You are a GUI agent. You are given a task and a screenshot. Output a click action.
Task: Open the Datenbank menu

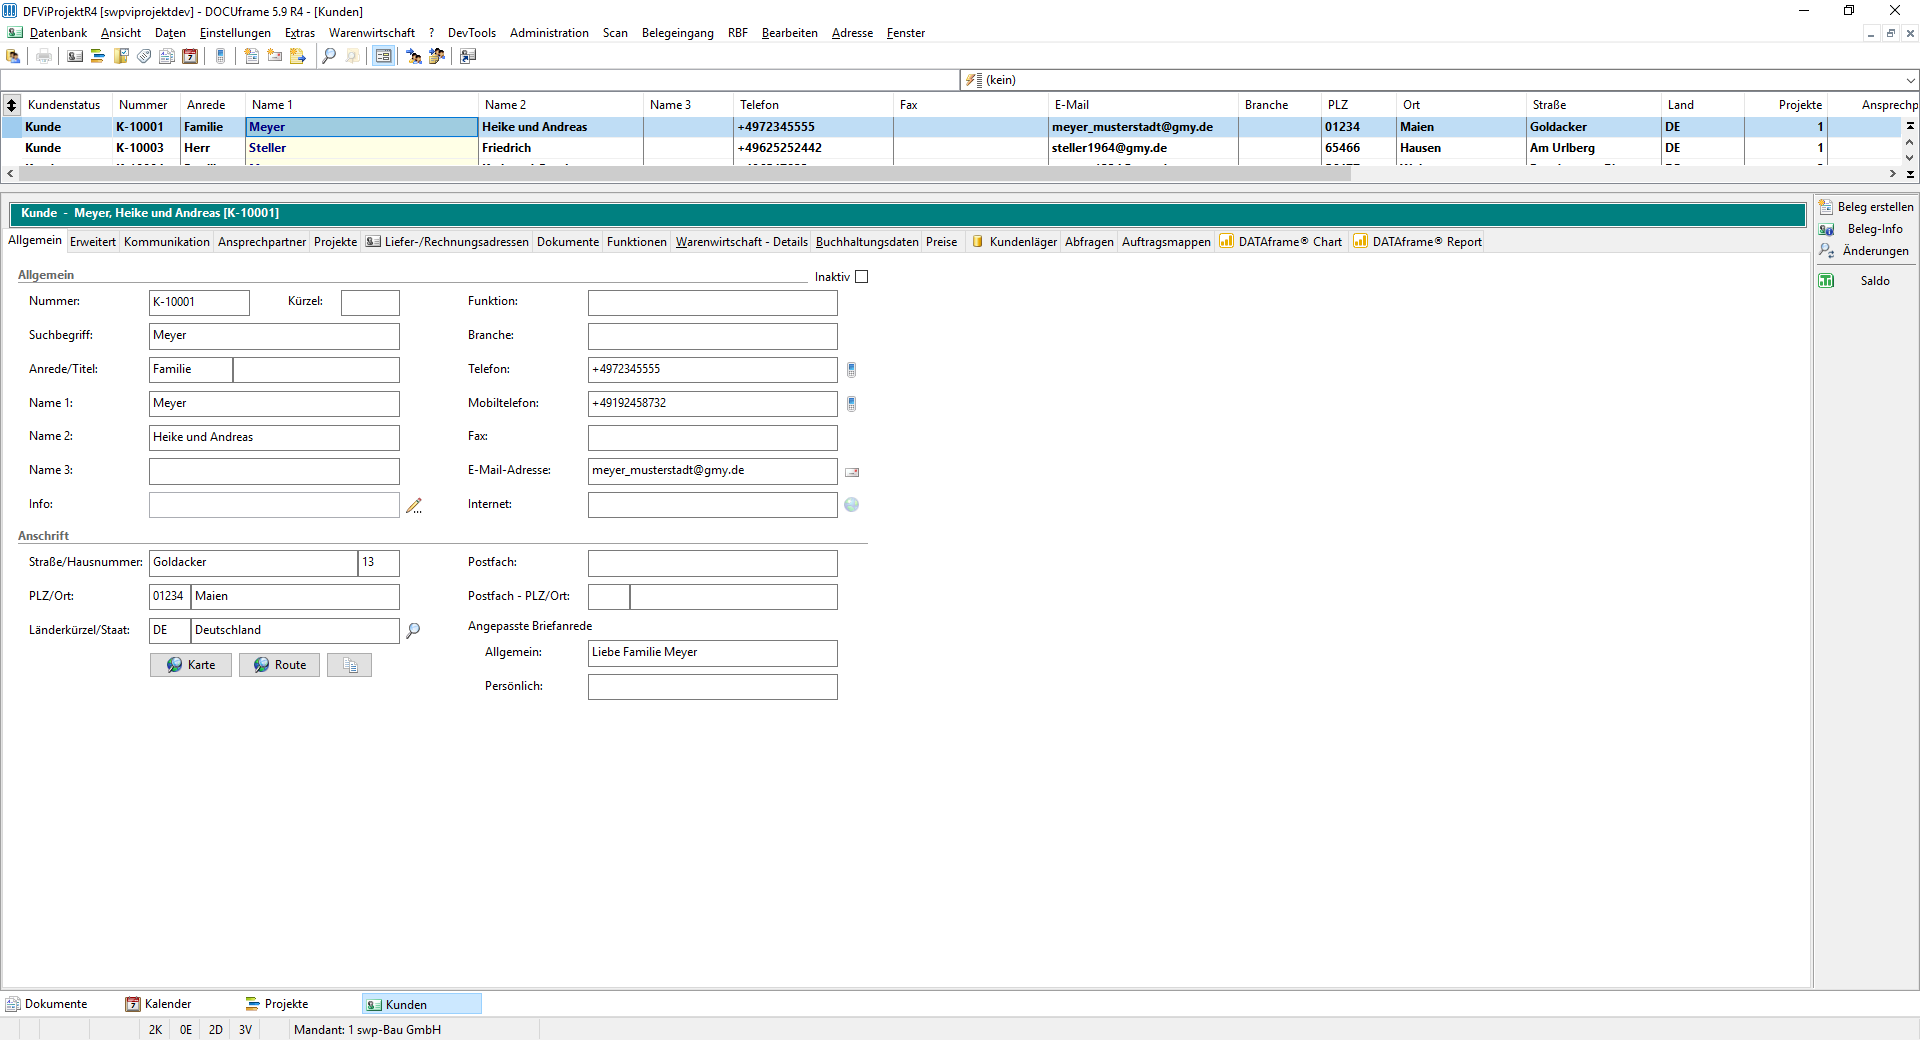coord(58,33)
